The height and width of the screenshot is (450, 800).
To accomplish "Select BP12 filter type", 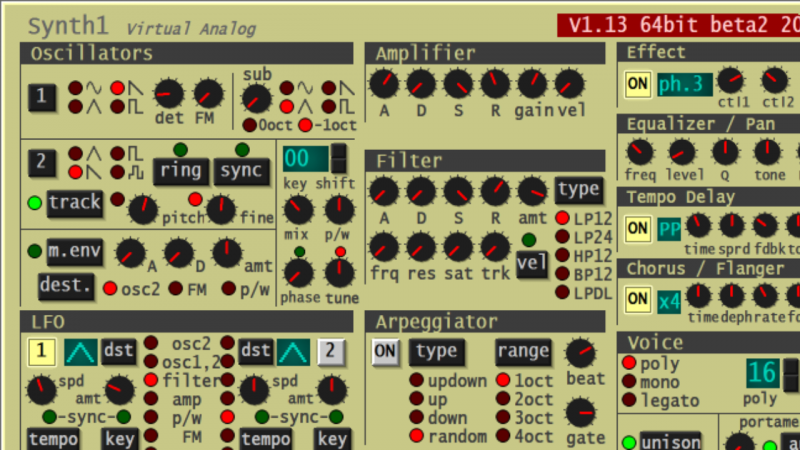I will (x=562, y=274).
